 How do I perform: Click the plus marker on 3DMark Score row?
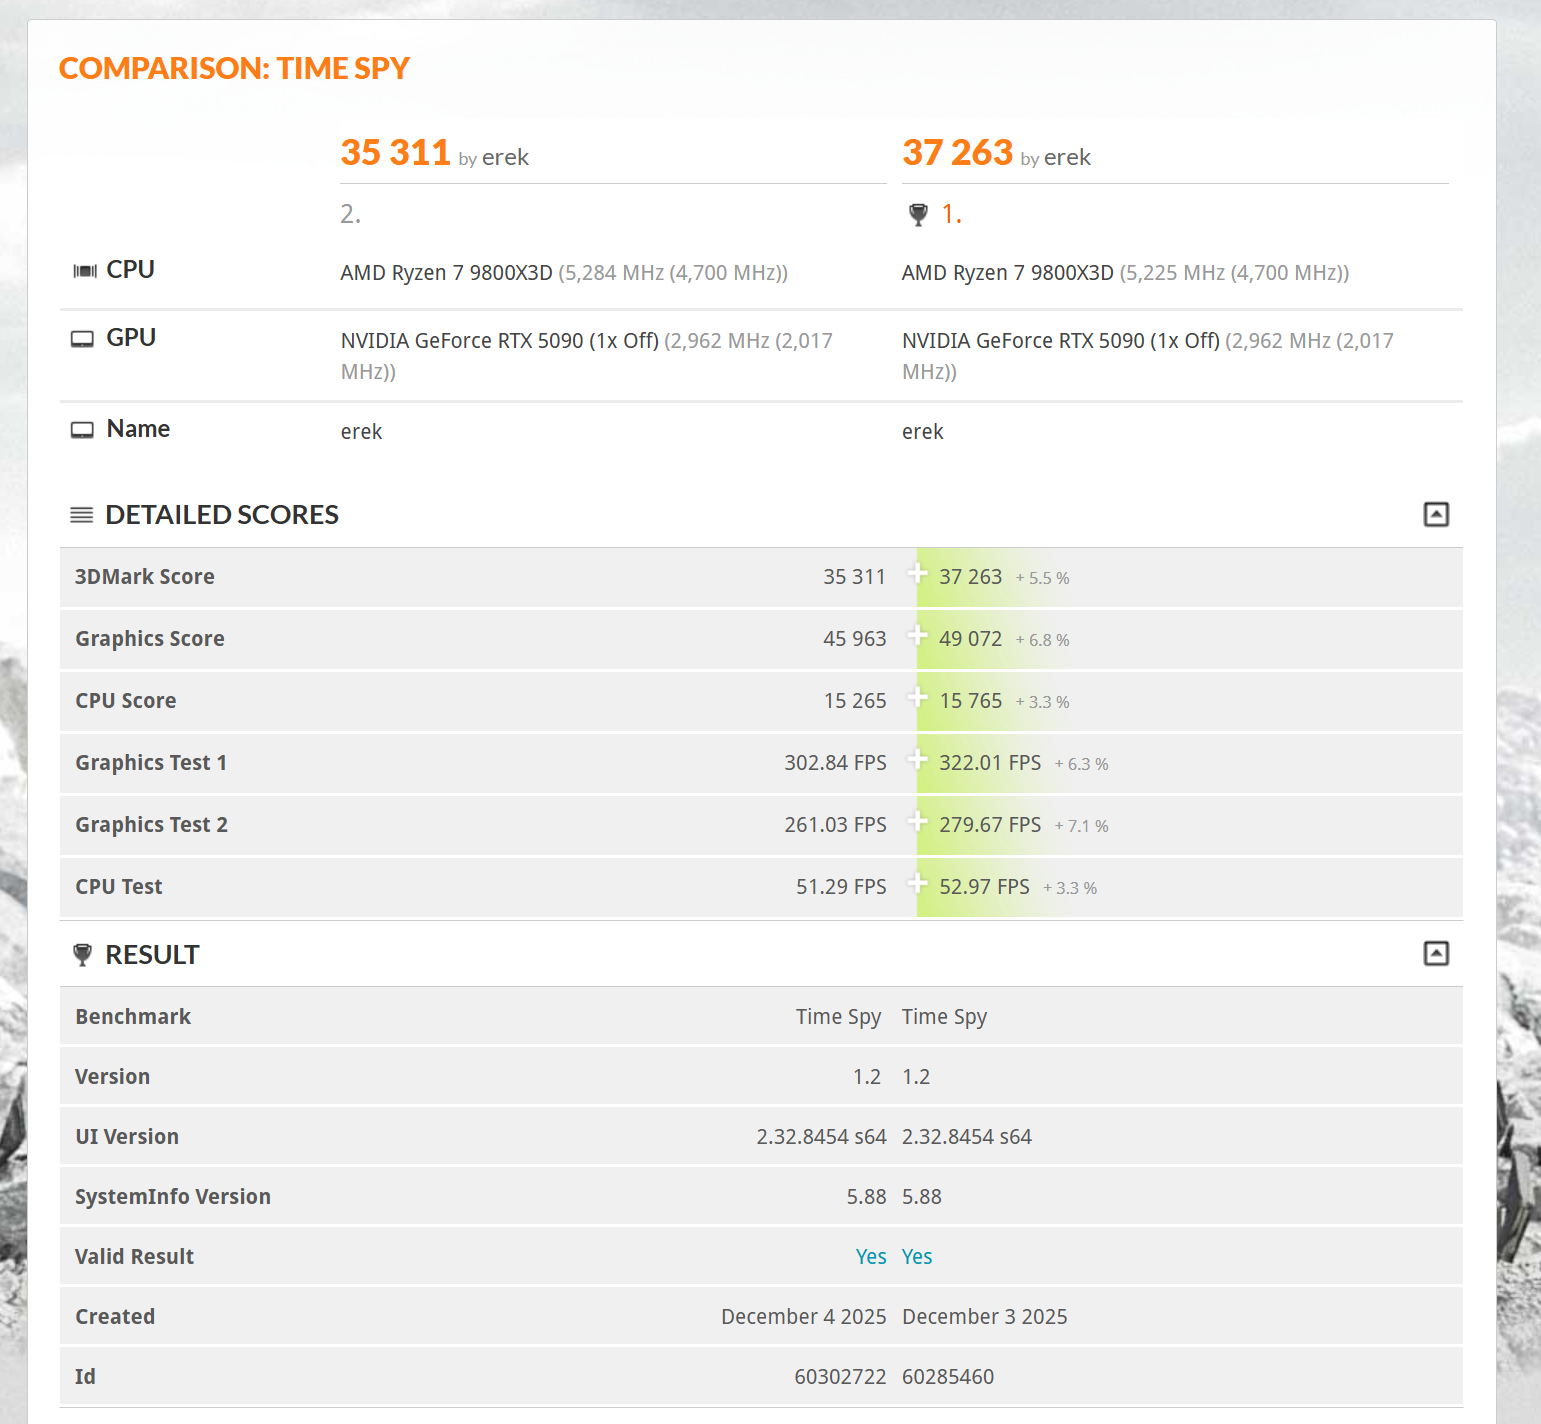coord(917,573)
